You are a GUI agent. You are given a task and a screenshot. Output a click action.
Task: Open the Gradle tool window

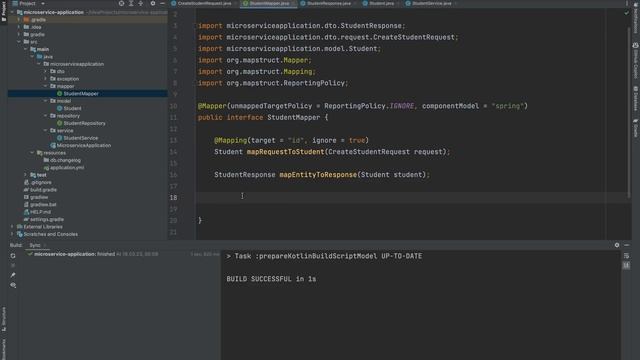click(x=636, y=128)
